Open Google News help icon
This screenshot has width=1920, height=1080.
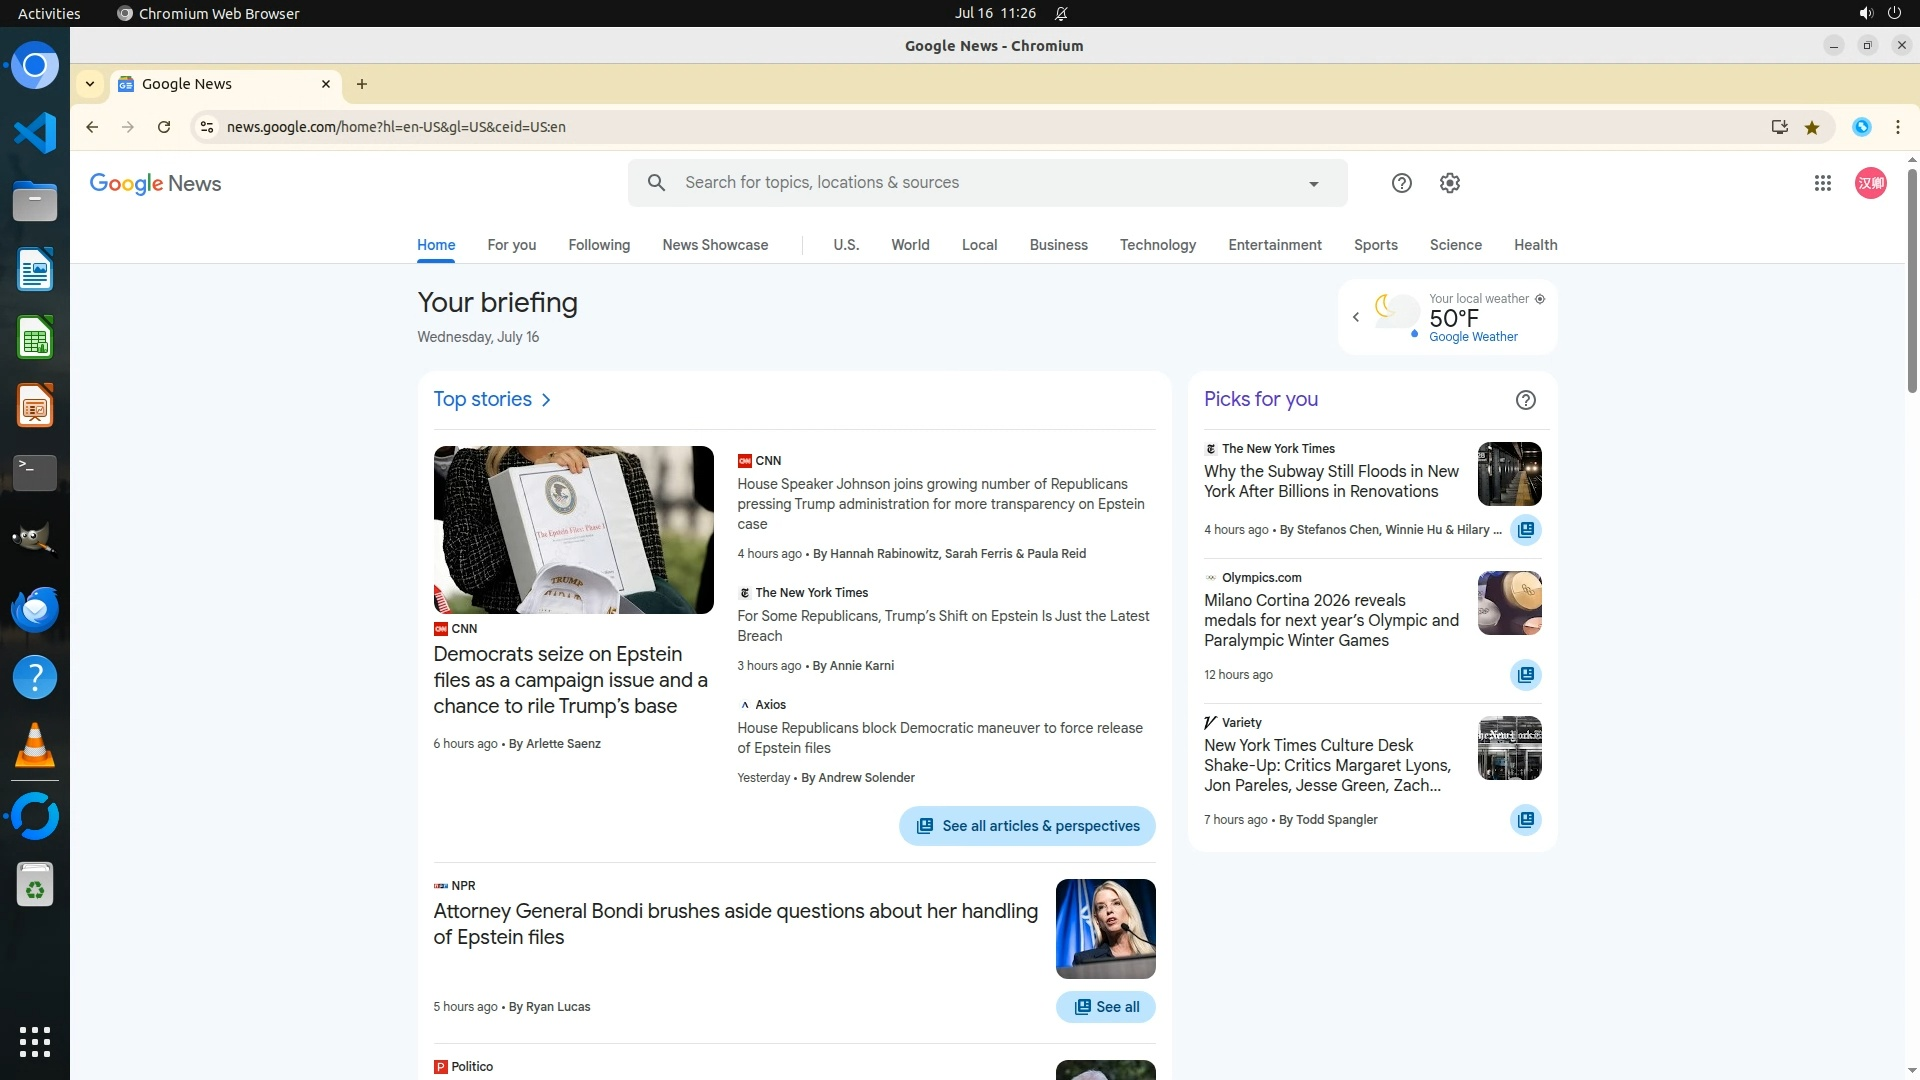pyautogui.click(x=1401, y=183)
